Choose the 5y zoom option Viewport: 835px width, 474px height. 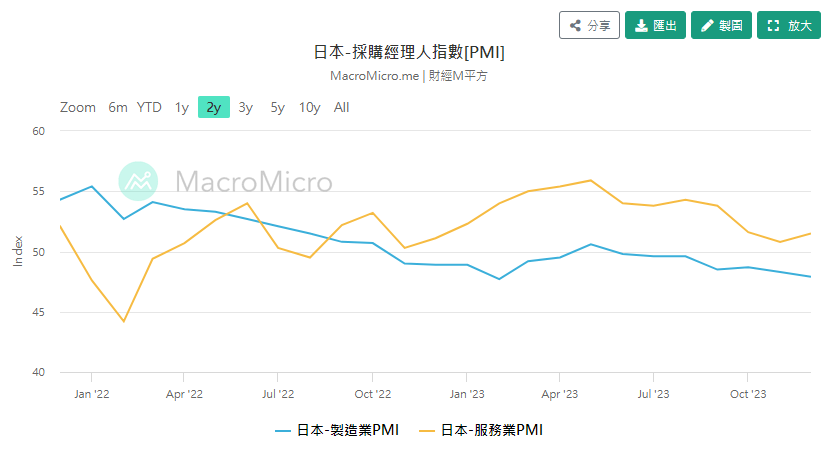277,107
